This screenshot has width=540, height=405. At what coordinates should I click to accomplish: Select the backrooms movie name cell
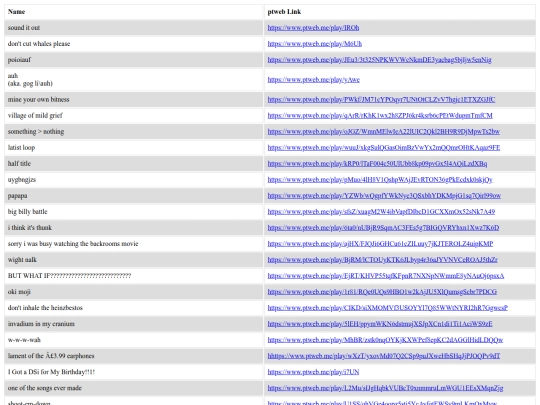[x=134, y=244]
